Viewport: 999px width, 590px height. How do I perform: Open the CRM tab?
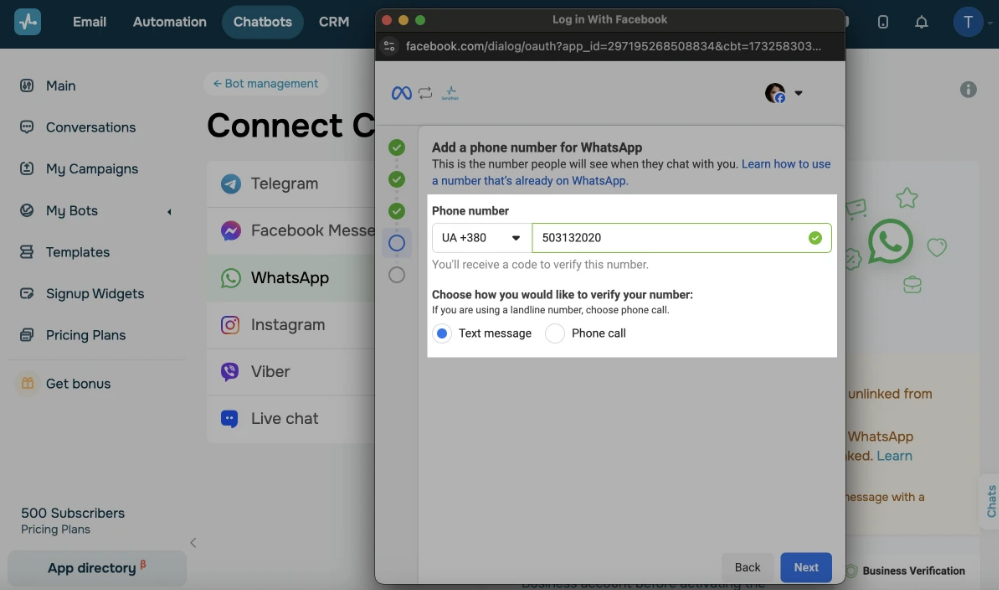(334, 22)
